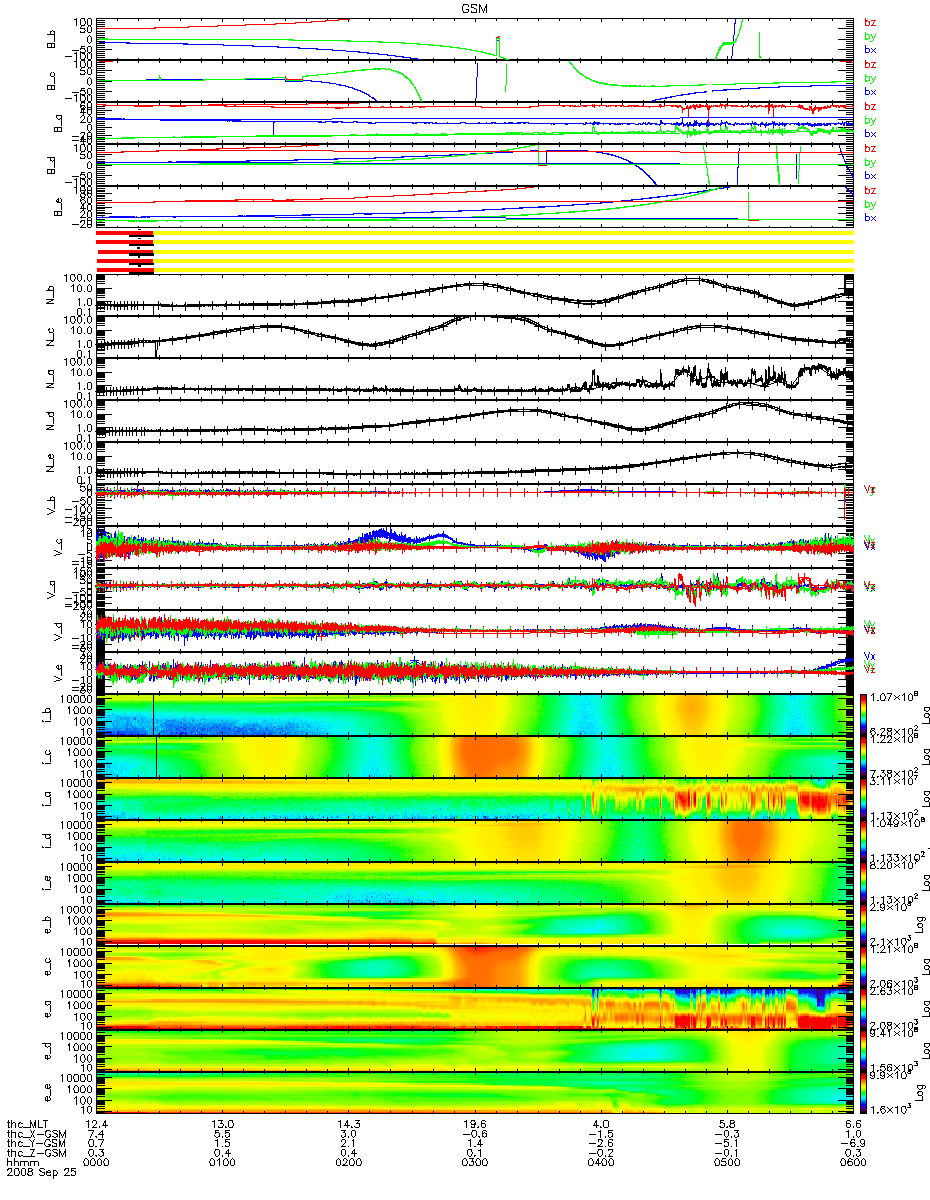This screenshot has height=1200, width=930.
Task: Select the V_b velocity panel
Action: (475, 504)
